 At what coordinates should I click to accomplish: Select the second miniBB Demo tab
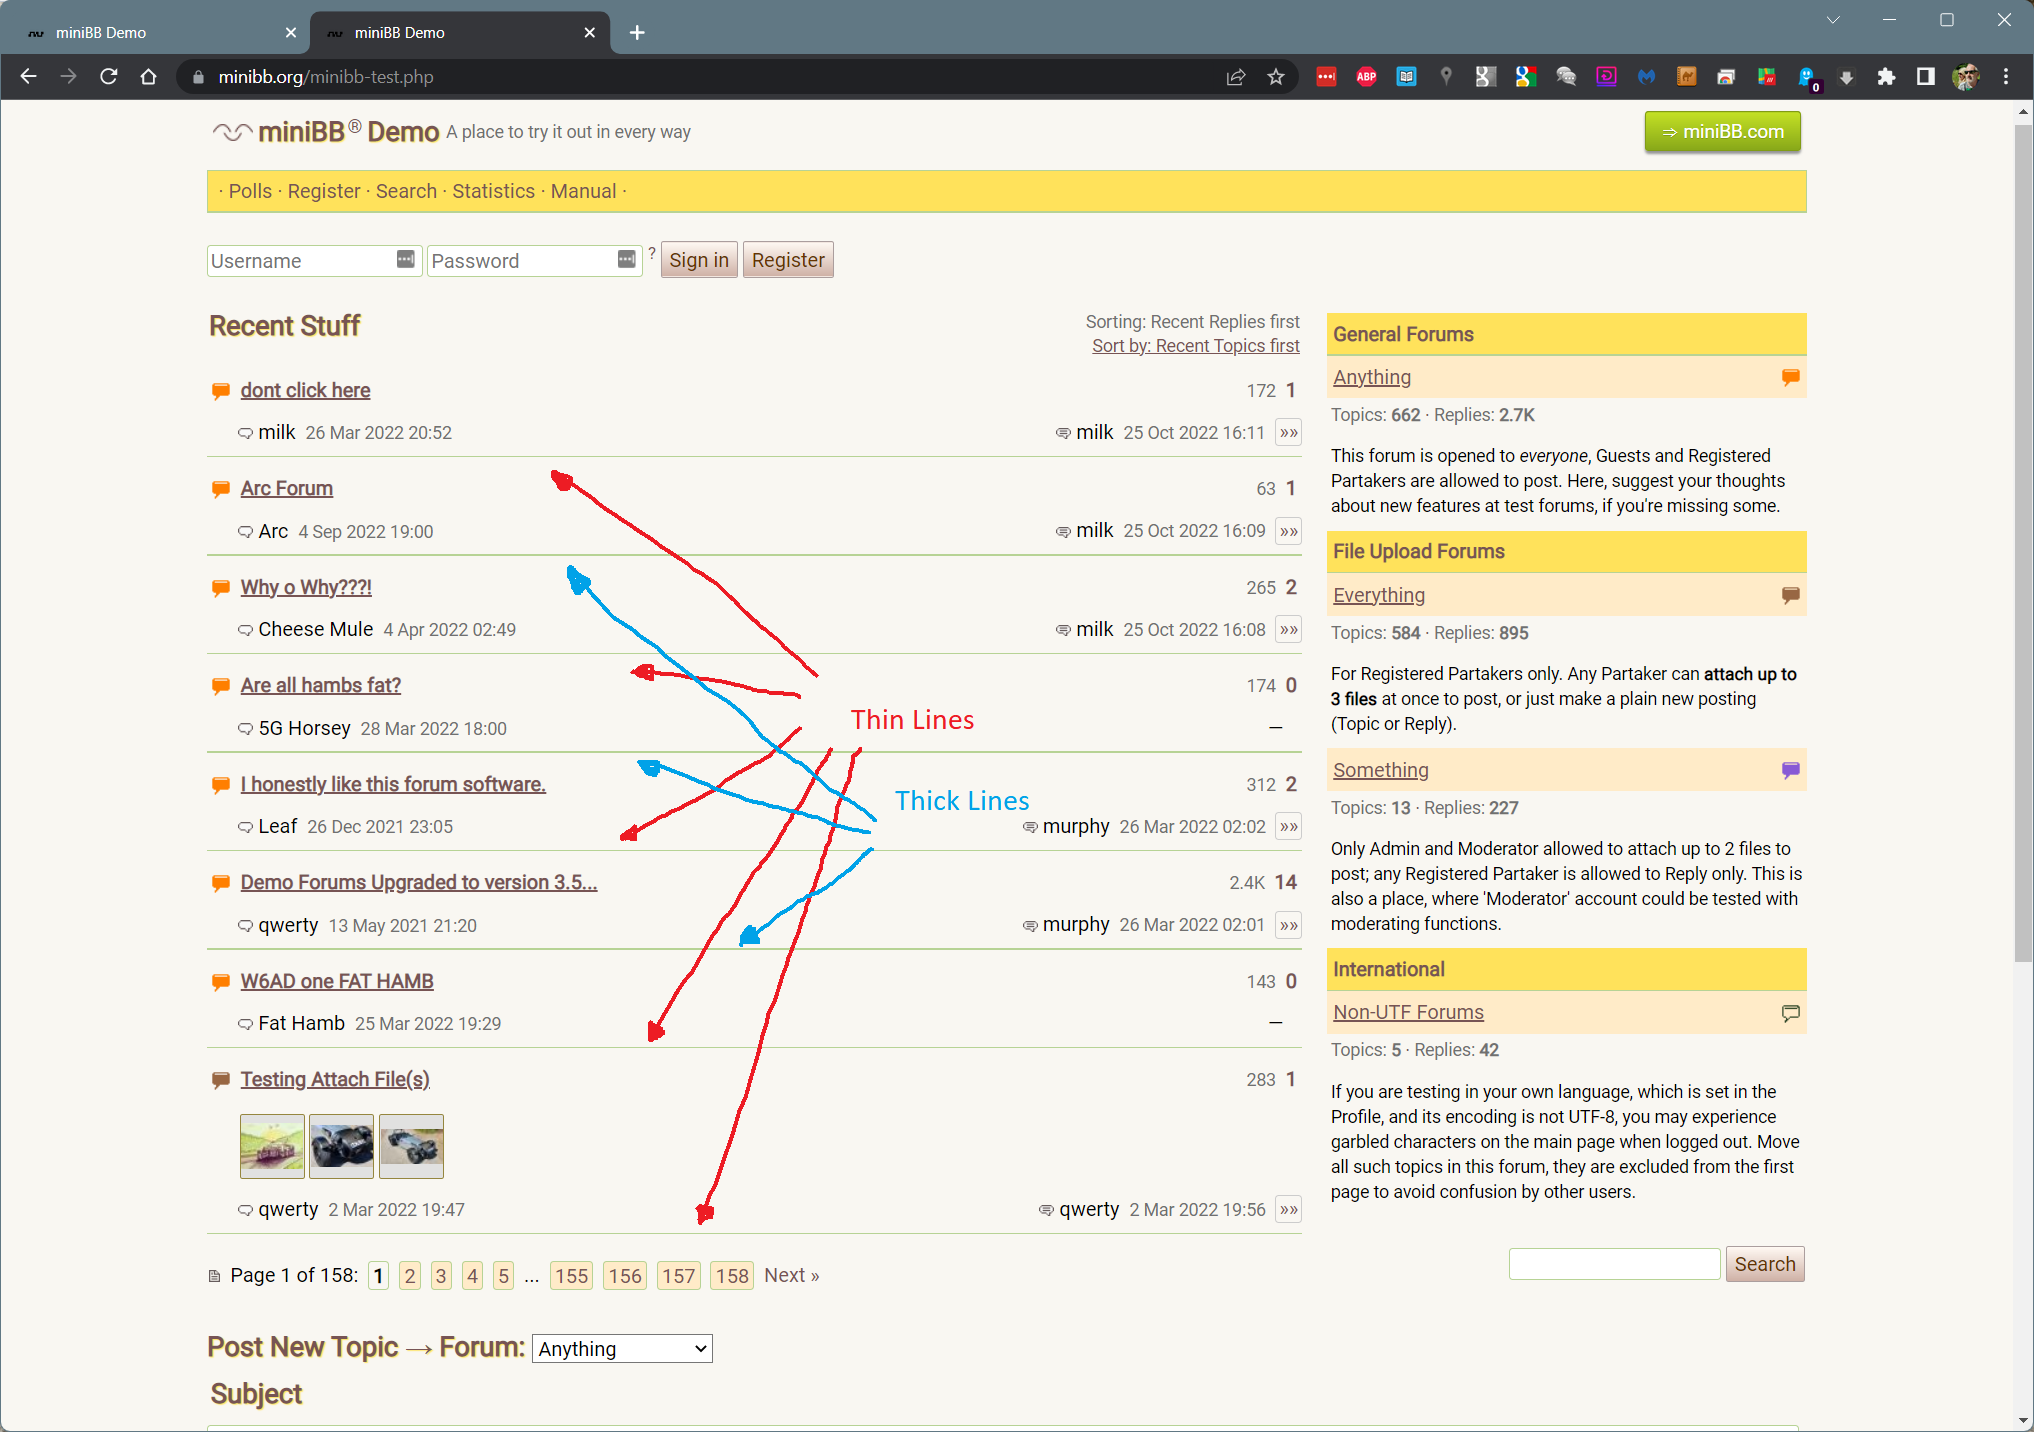(460, 33)
